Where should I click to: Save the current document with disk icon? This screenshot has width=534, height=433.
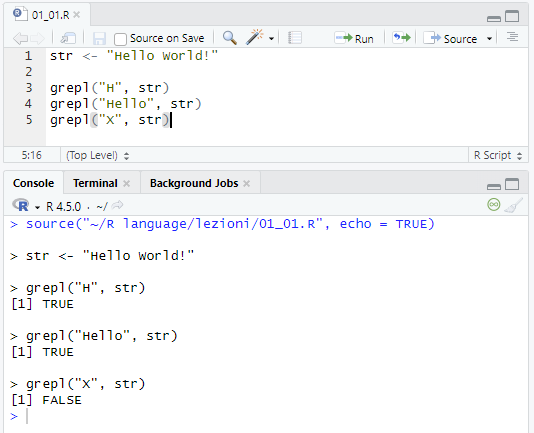pyautogui.click(x=99, y=38)
